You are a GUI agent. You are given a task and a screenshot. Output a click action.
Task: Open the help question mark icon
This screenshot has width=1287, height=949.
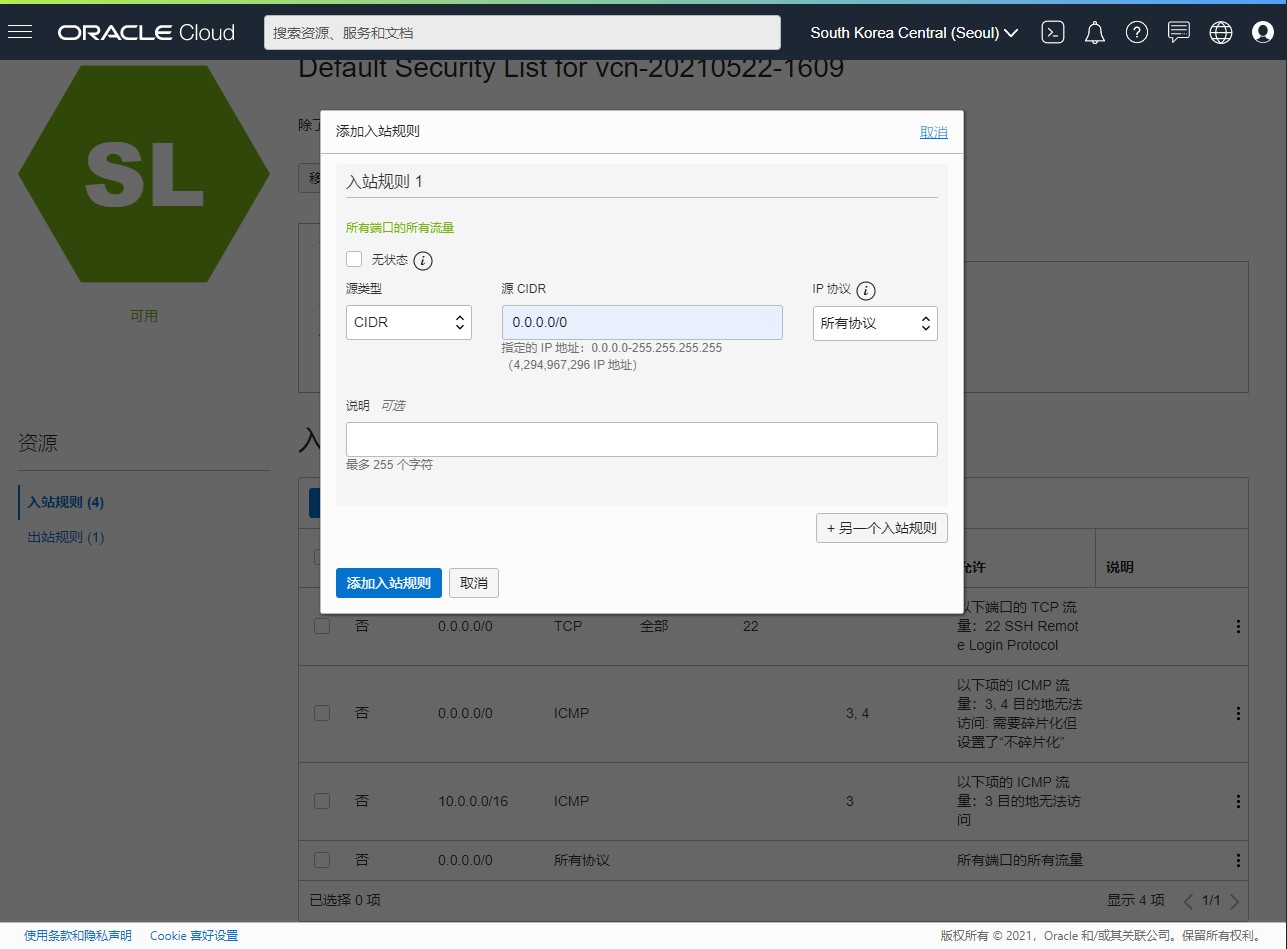[x=1137, y=32]
